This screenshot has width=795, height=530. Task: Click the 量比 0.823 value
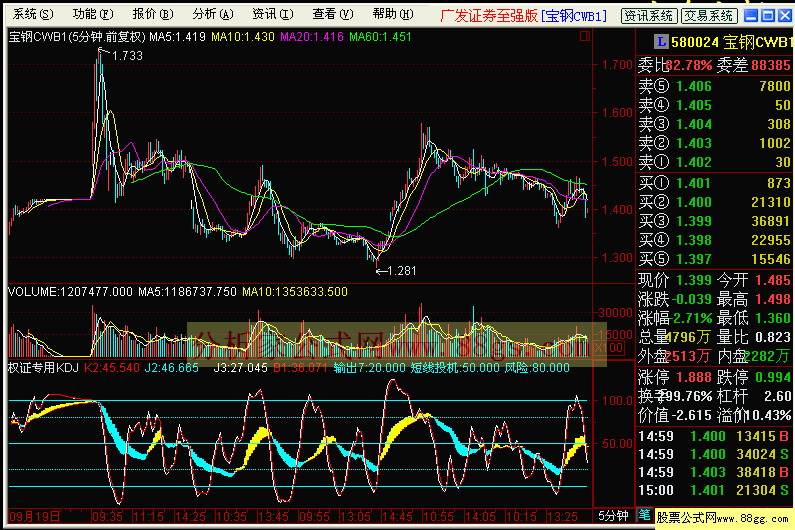[x=773, y=337]
